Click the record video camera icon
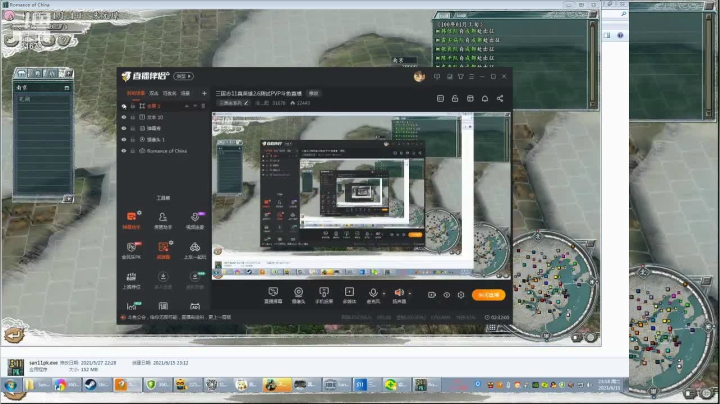720x404 pixels. (432, 295)
